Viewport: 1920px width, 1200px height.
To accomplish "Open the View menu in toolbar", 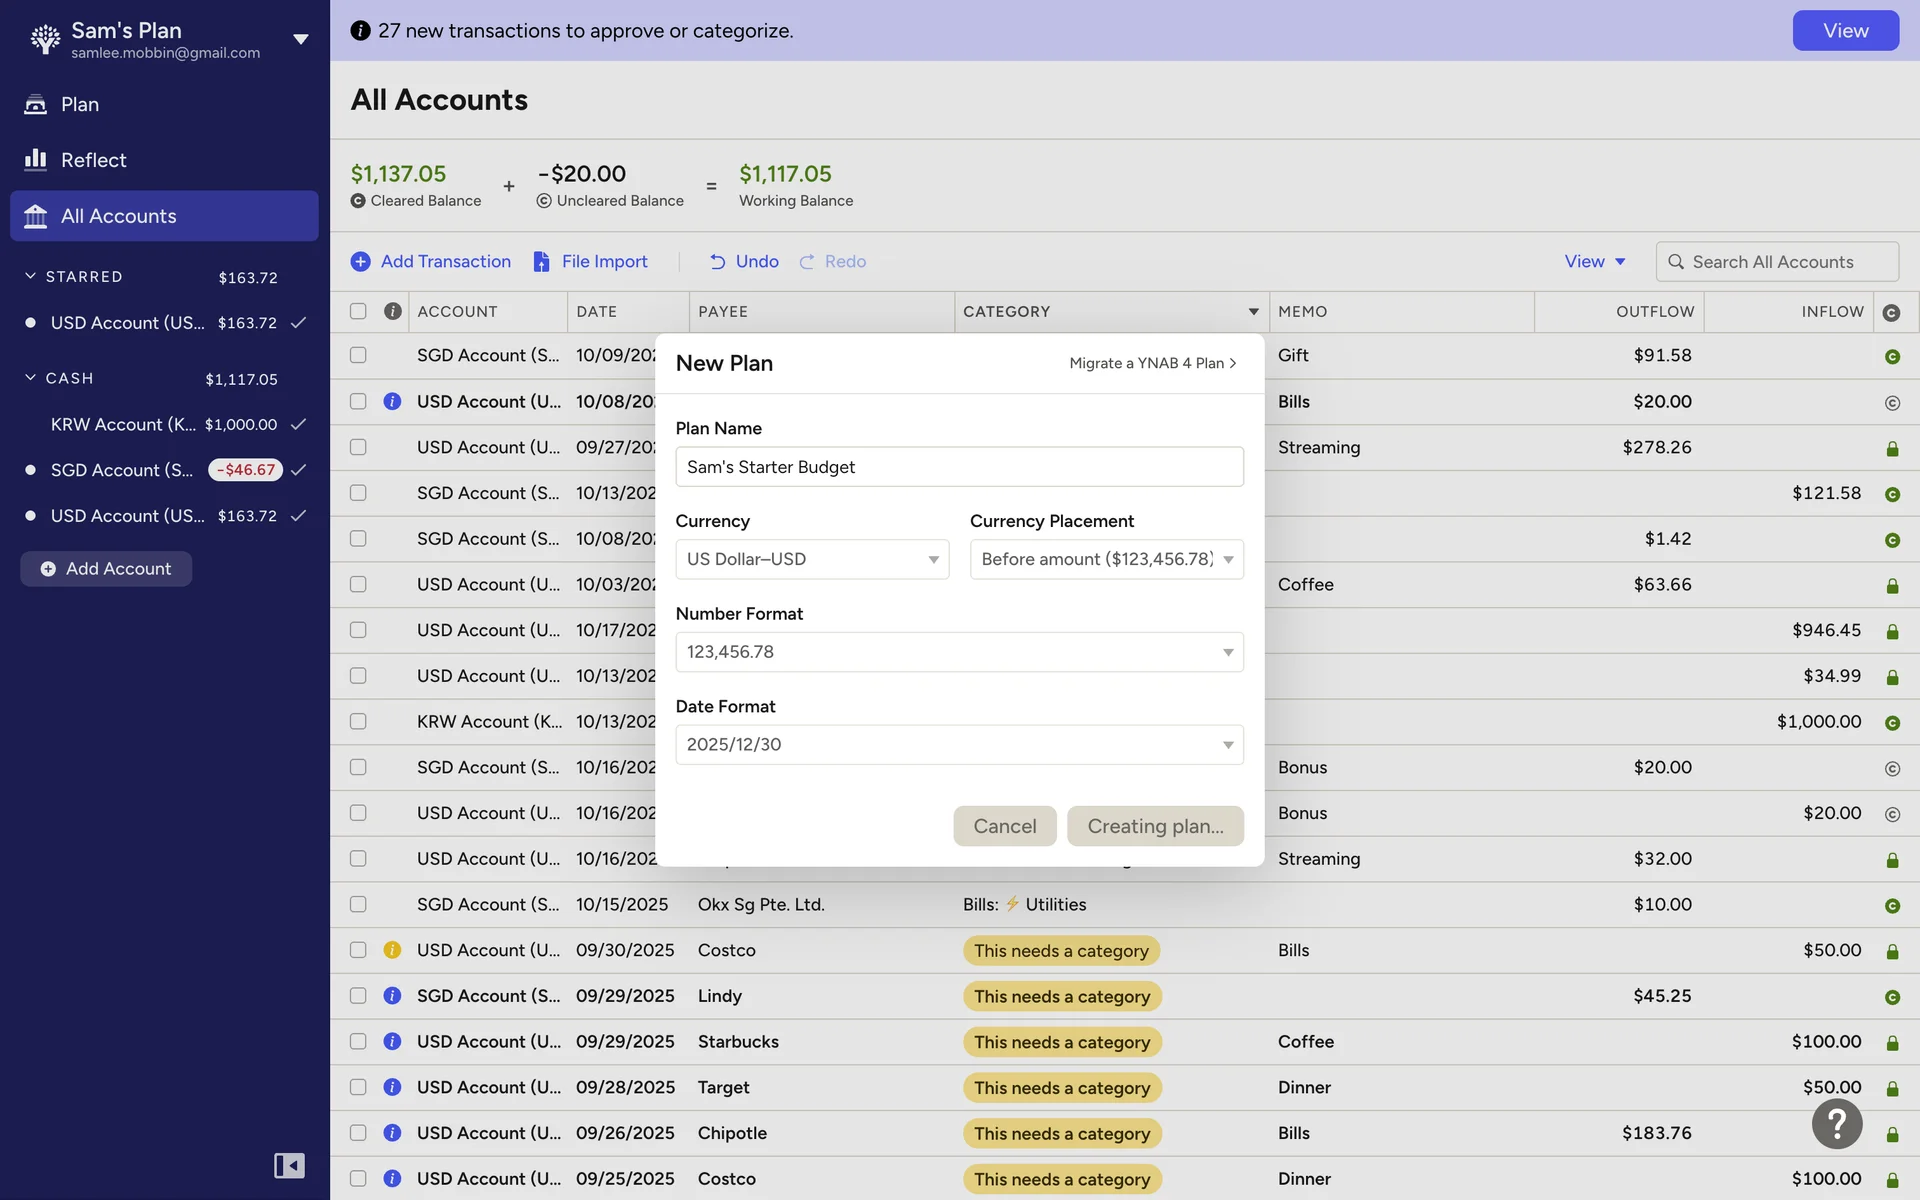I will (x=1594, y=262).
